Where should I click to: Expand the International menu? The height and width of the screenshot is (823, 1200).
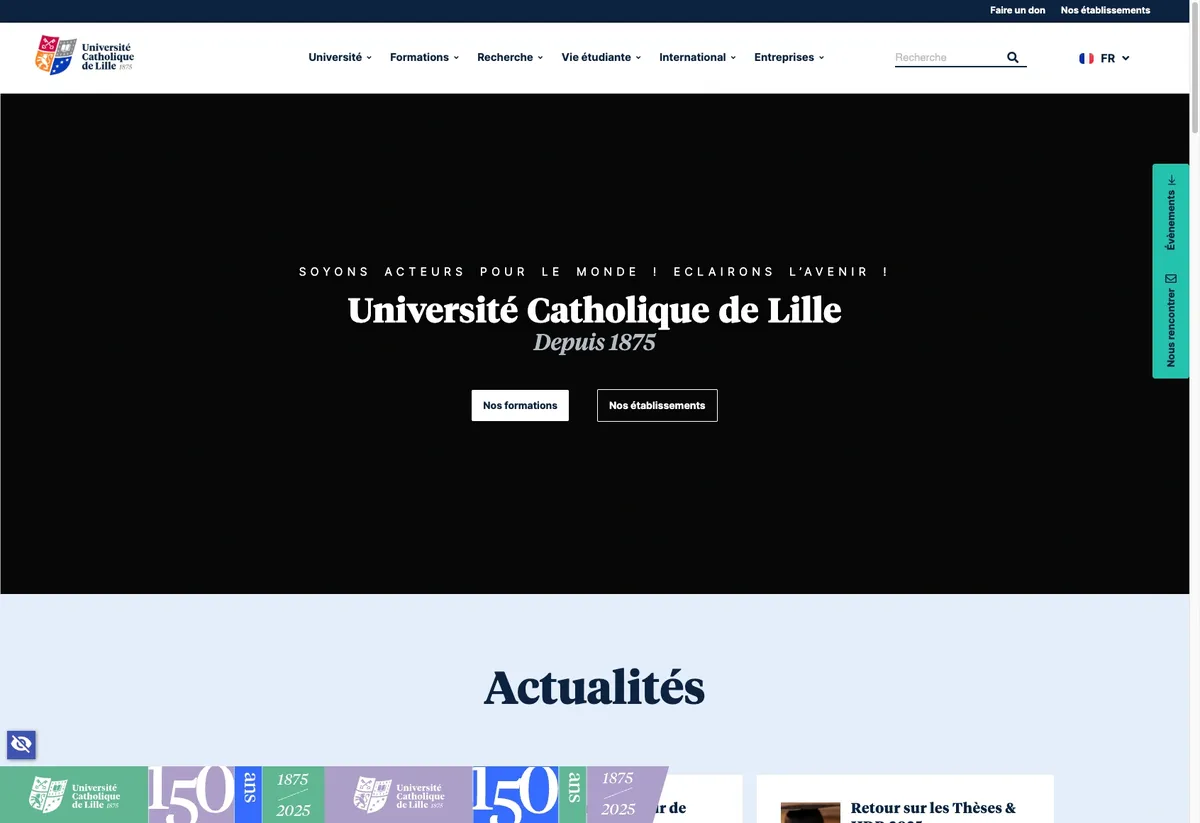point(697,57)
